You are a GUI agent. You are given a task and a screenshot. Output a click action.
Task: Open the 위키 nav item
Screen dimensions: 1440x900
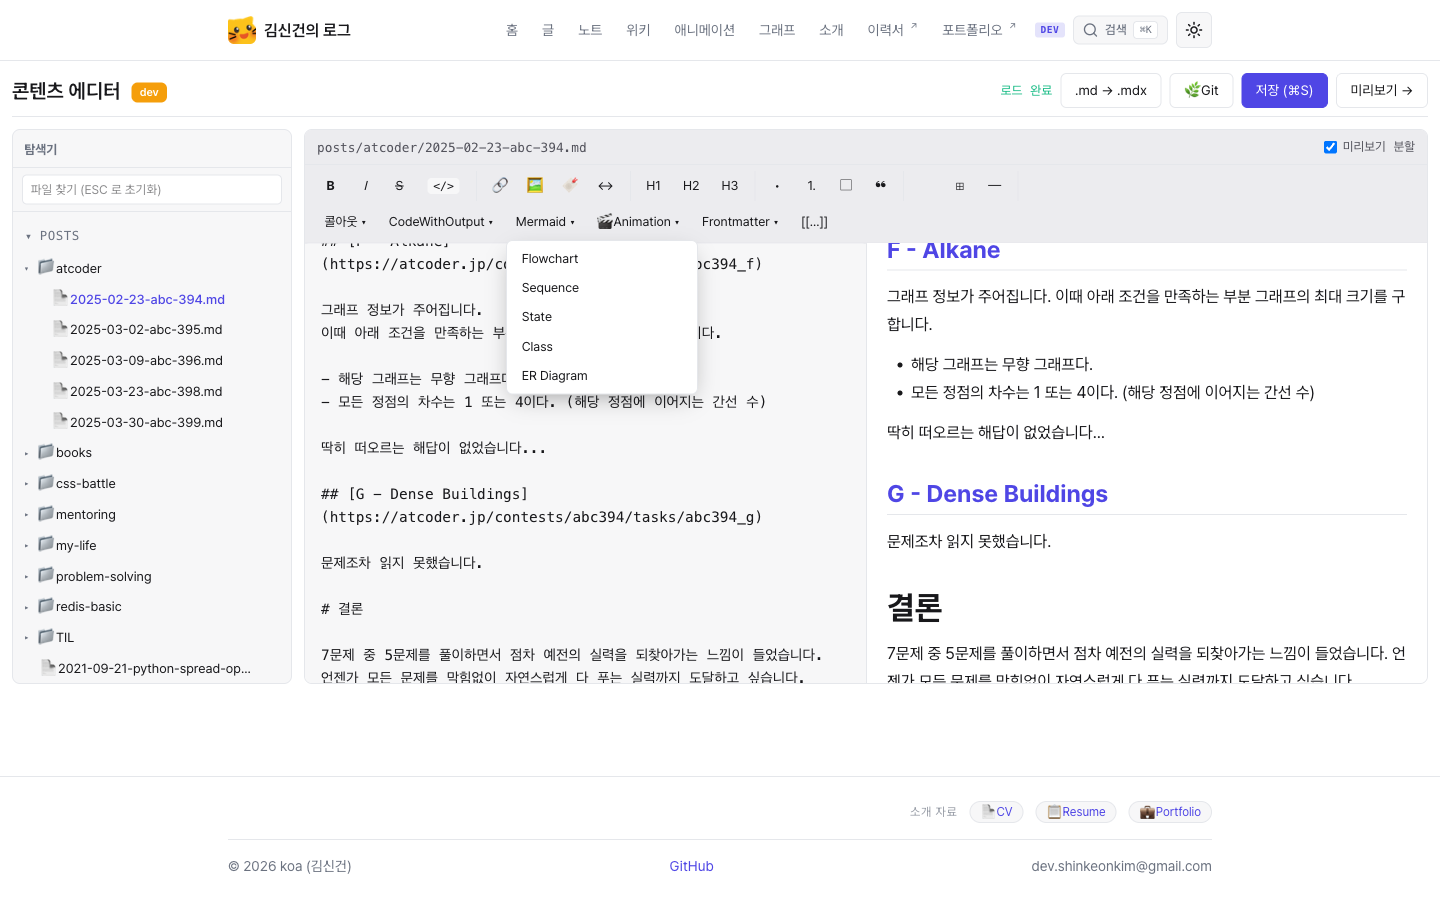(x=638, y=30)
